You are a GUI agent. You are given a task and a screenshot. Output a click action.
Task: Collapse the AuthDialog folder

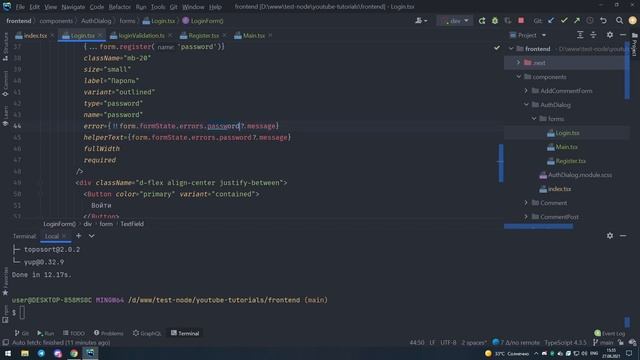point(526,104)
